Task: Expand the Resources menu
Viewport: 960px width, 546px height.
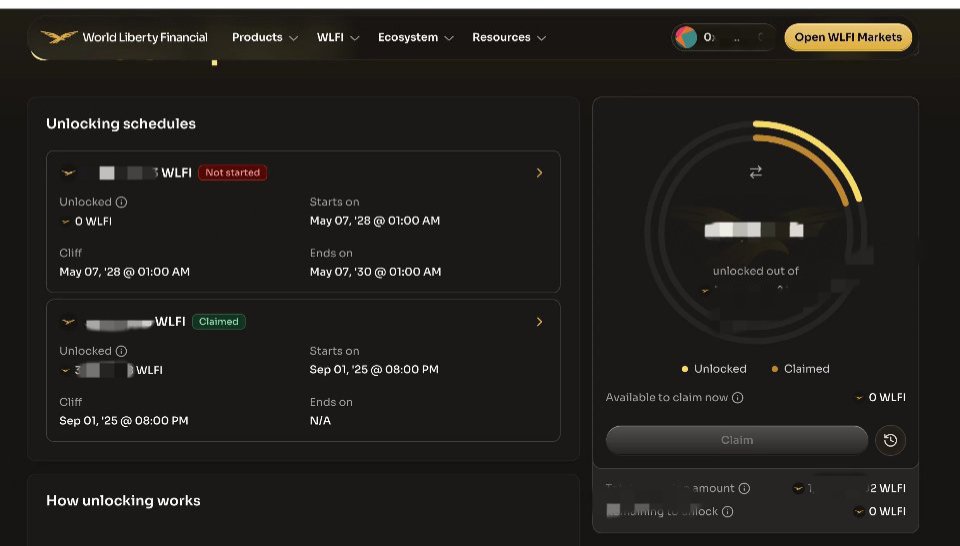Action: pos(509,37)
